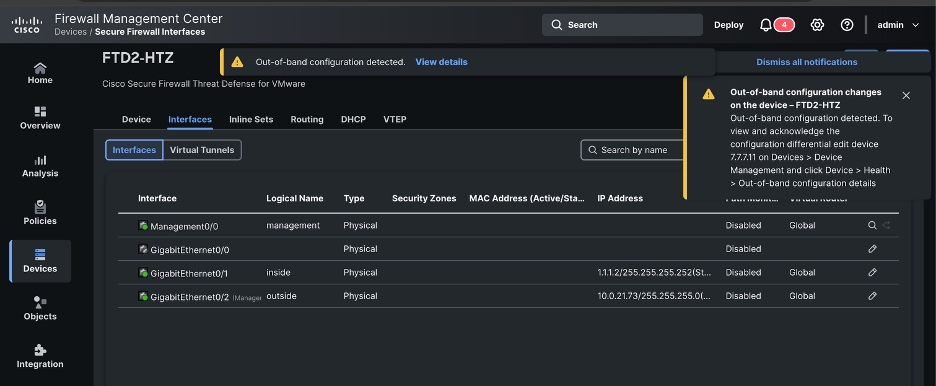Click the Deploy button
The width and height of the screenshot is (936, 386).
click(x=729, y=25)
